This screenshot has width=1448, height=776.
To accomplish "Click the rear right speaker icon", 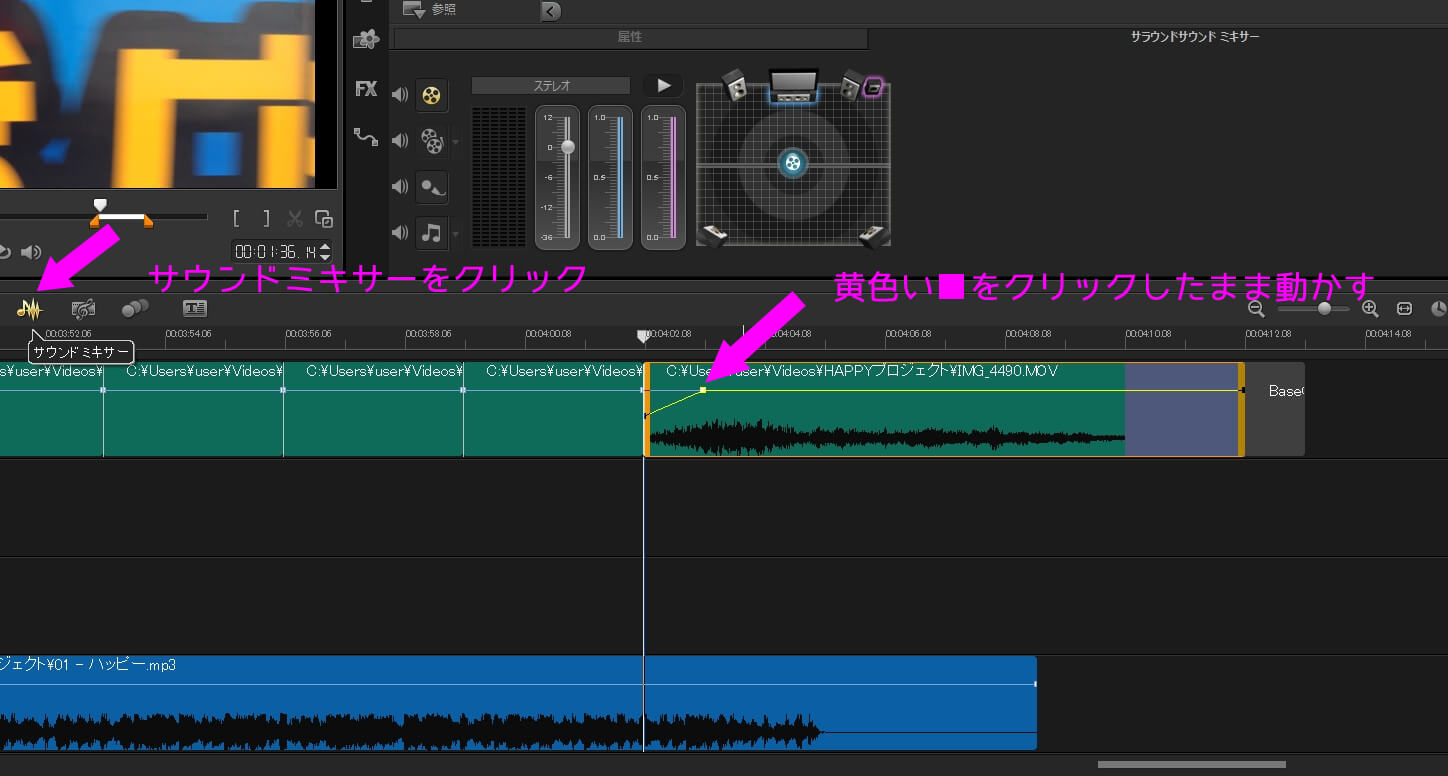I will (874, 236).
